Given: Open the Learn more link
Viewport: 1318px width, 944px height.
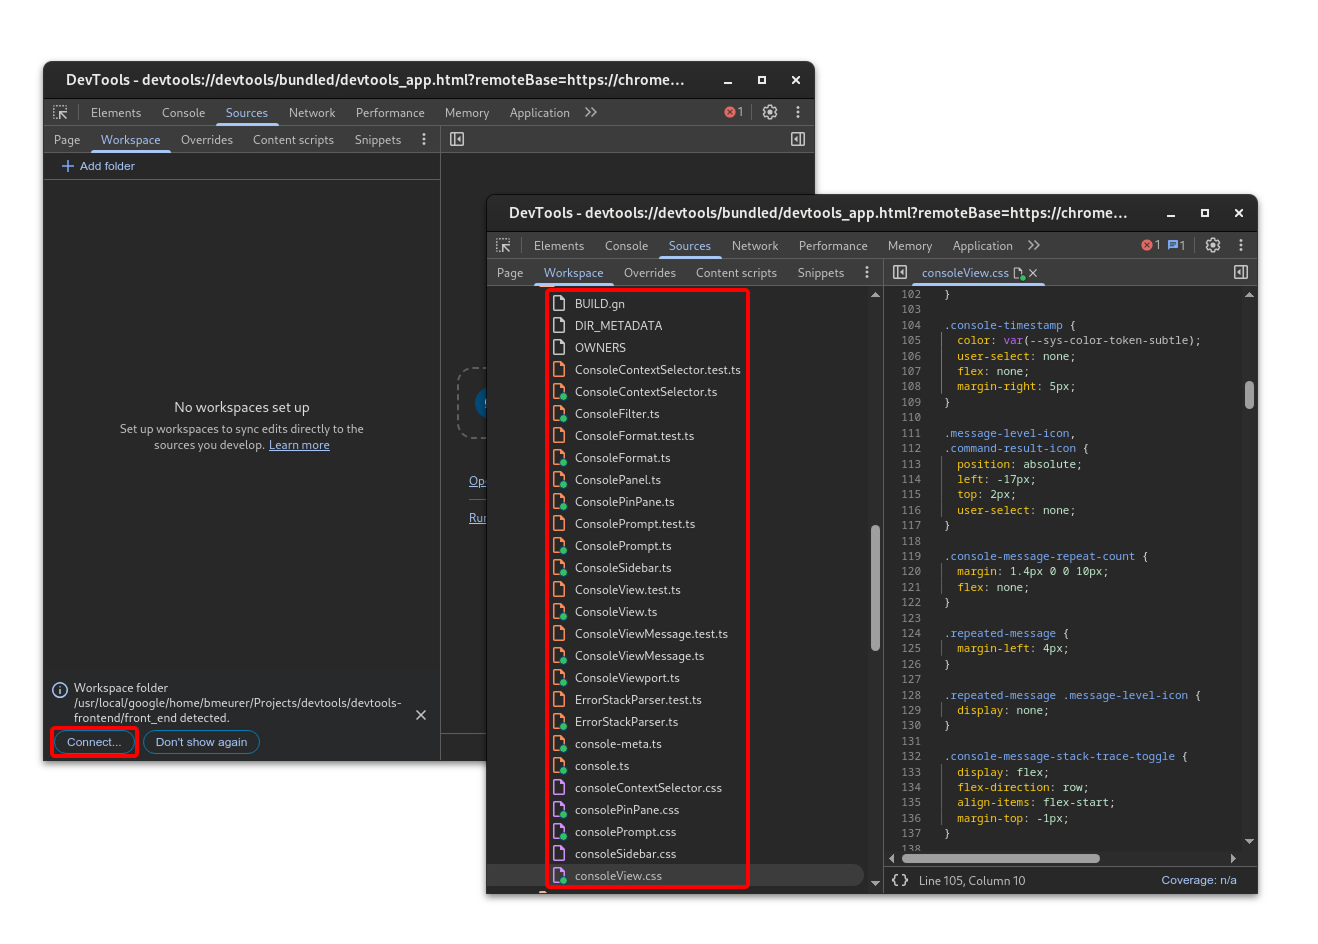Looking at the screenshot, I should [299, 446].
